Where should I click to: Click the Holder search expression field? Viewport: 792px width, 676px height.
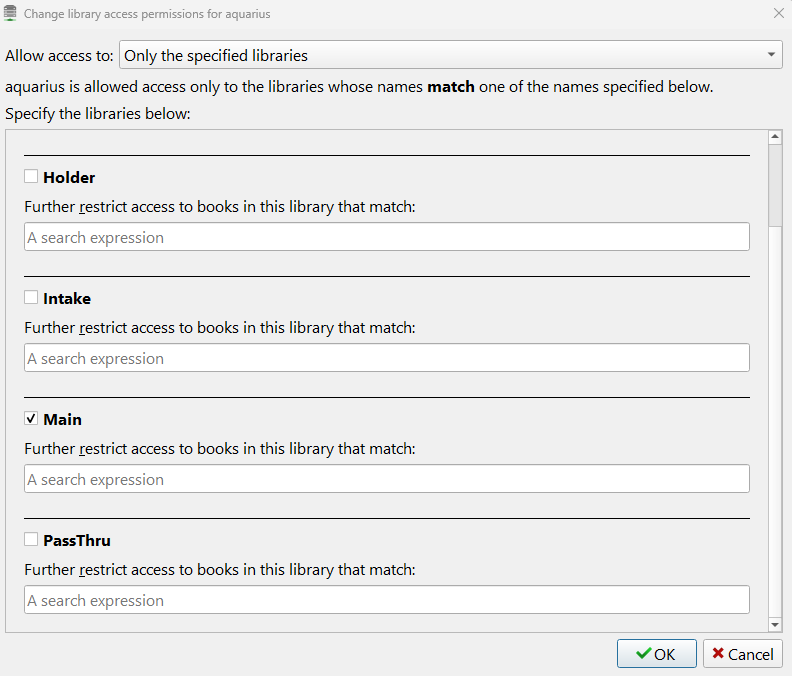tap(386, 237)
